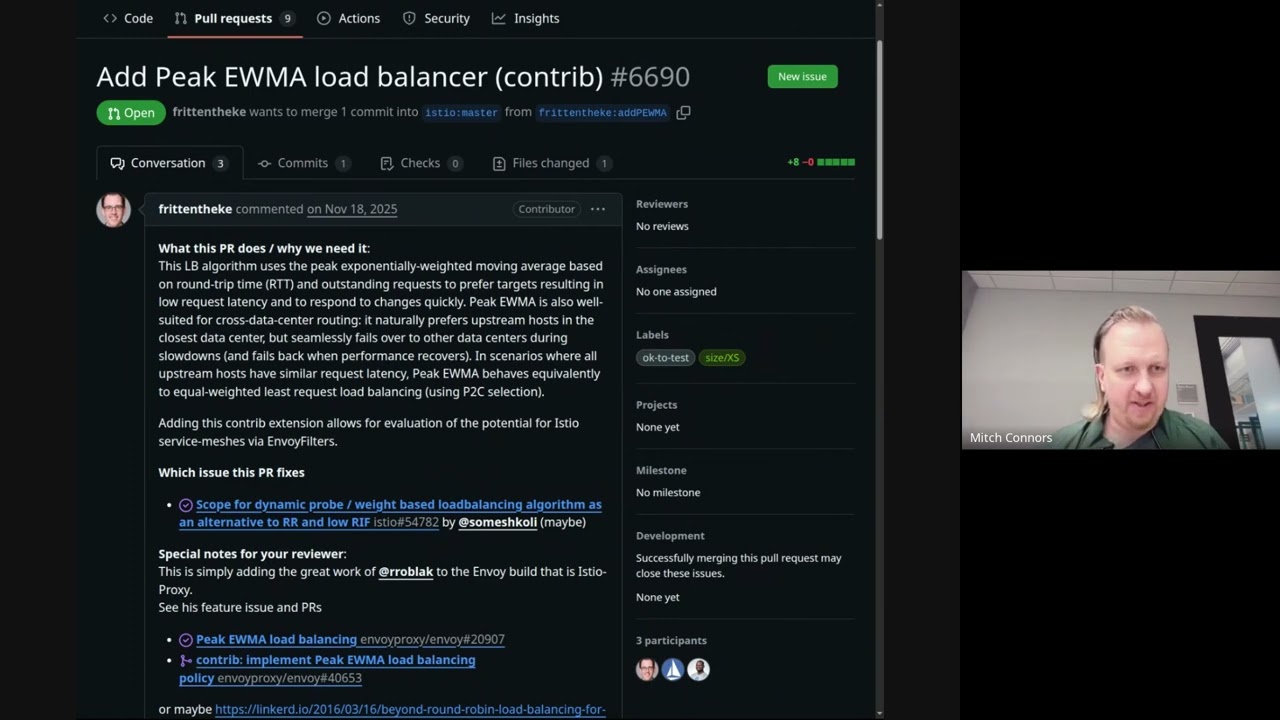Copy the head branch name icon
1280x720 pixels.
683,113
